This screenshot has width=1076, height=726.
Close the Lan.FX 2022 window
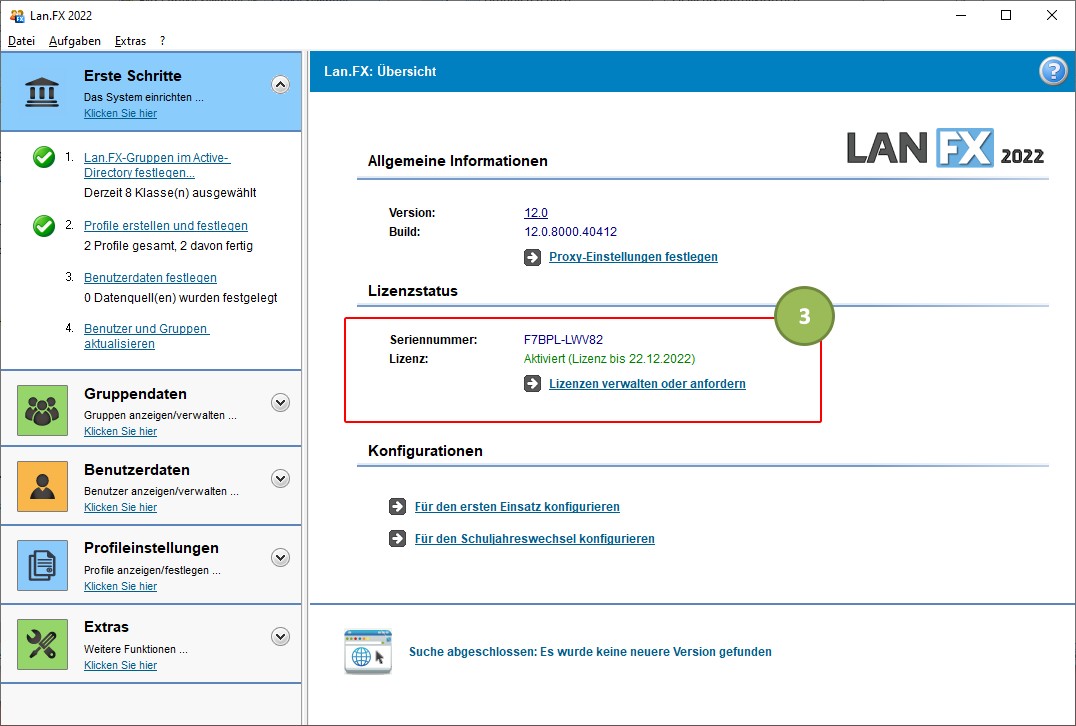(x=1051, y=15)
